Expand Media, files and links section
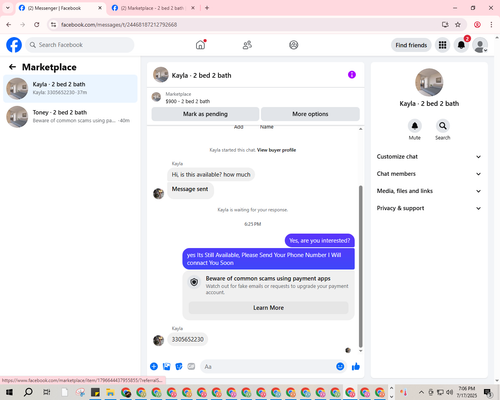The height and width of the screenshot is (400, 500). [429, 191]
